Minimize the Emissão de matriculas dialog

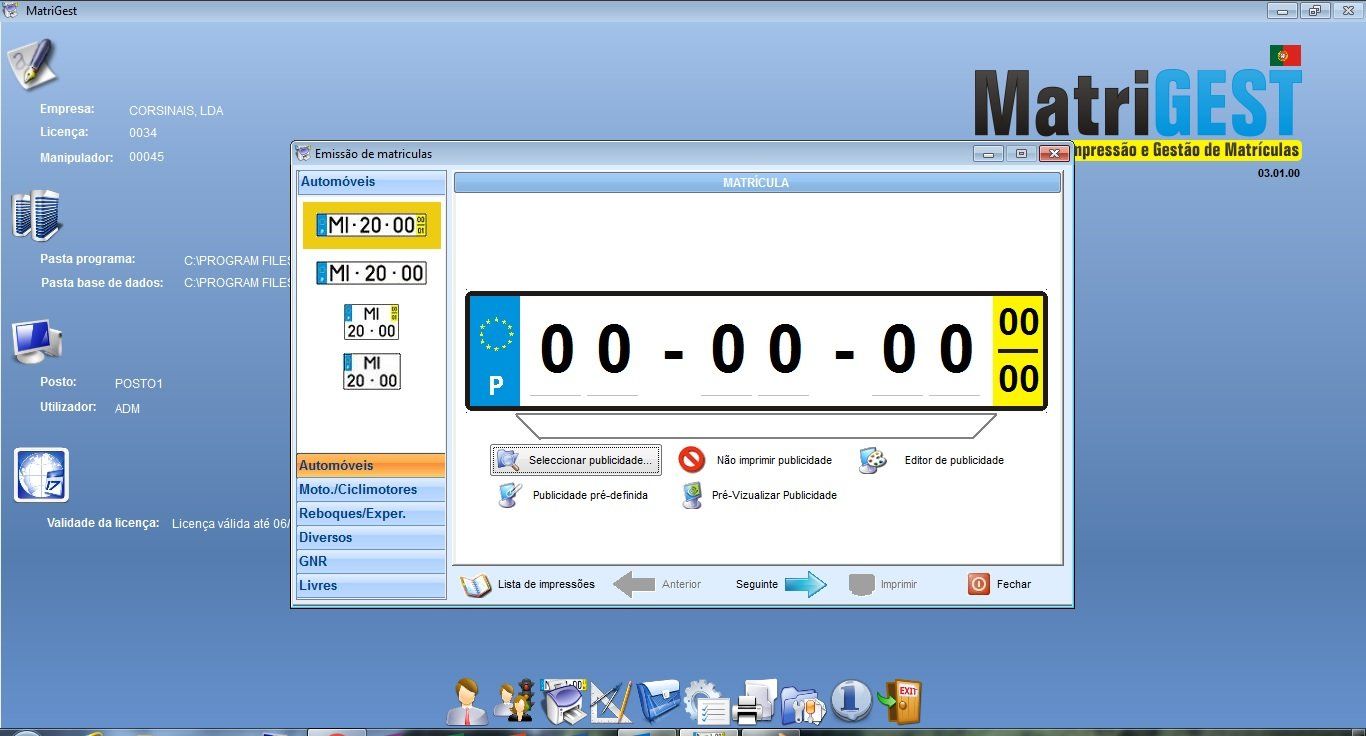(988, 154)
